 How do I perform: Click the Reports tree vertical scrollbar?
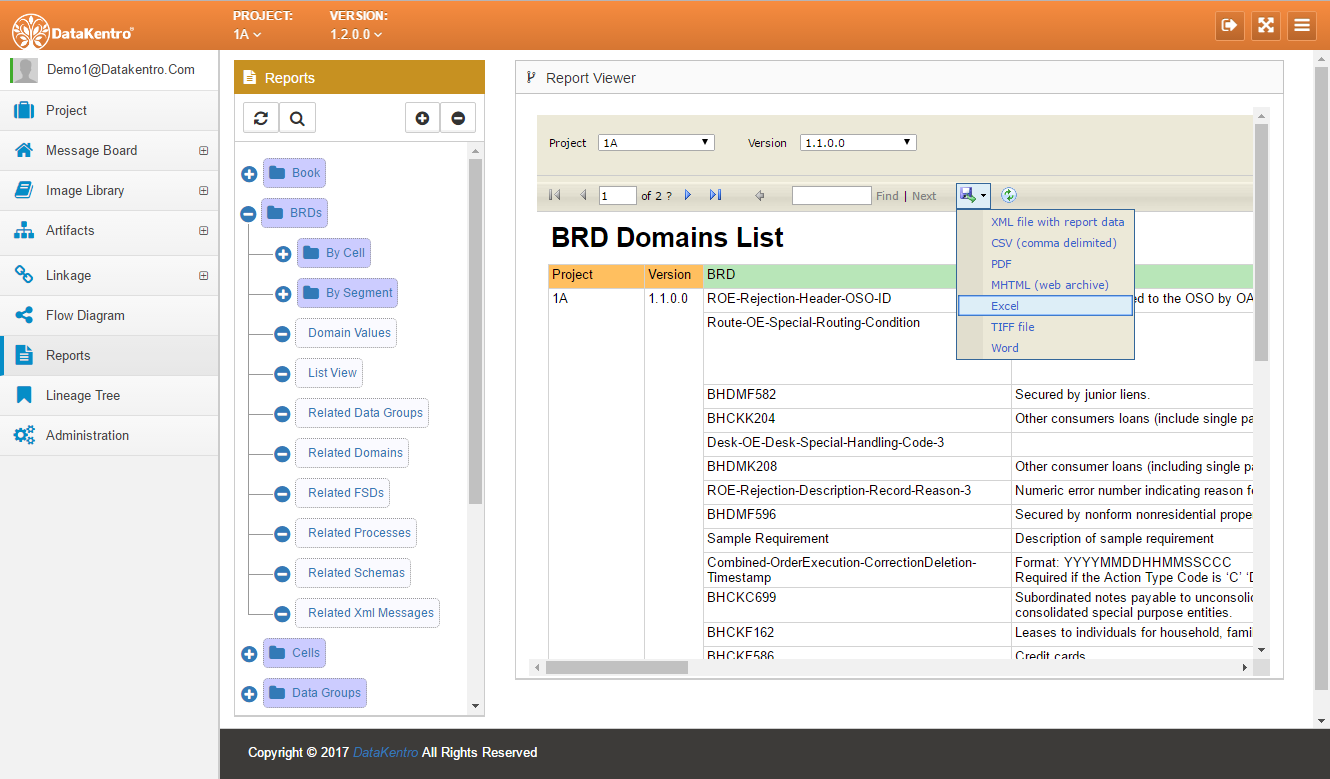[476, 331]
